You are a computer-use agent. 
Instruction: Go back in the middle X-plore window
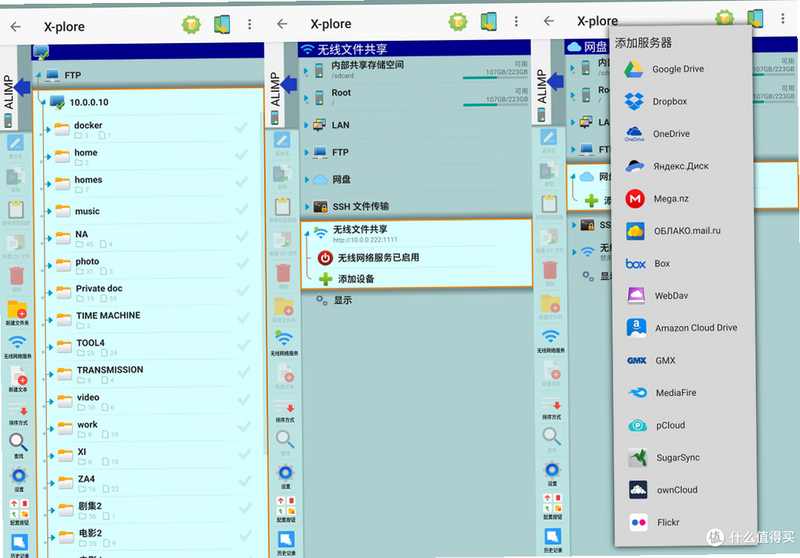pyautogui.click(x=282, y=23)
